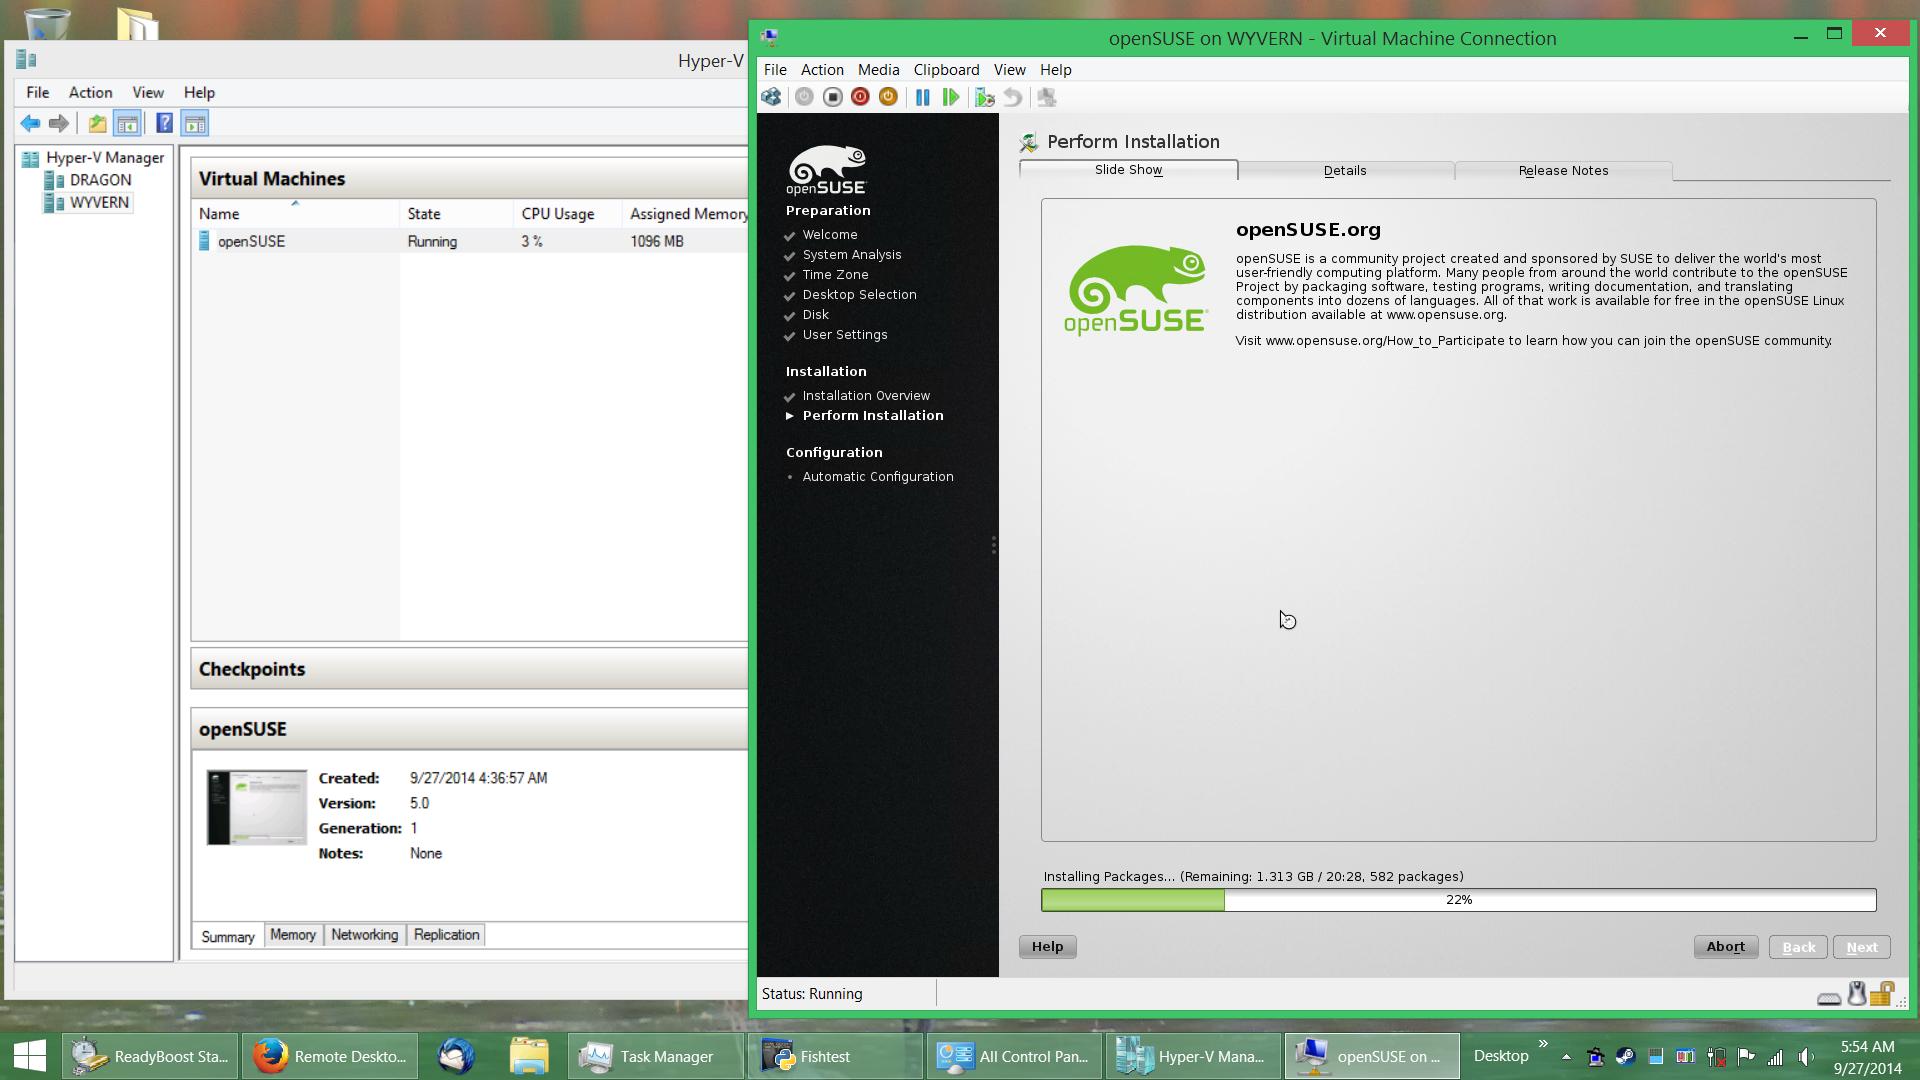This screenshot has height=1080, width=1920.
Task: Open the Action menu in the VM Connection window
Action: 822,70
